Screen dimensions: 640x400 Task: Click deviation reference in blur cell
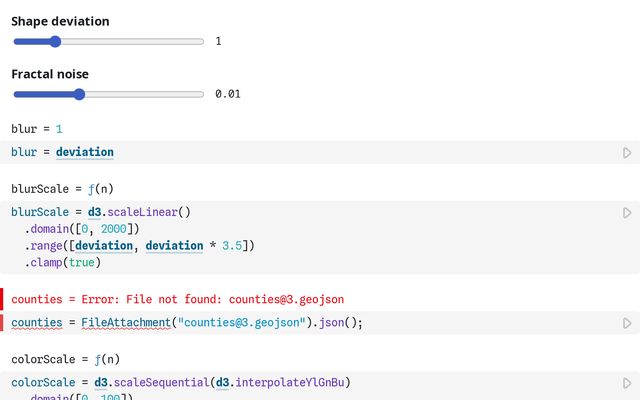tap(84, 152)
